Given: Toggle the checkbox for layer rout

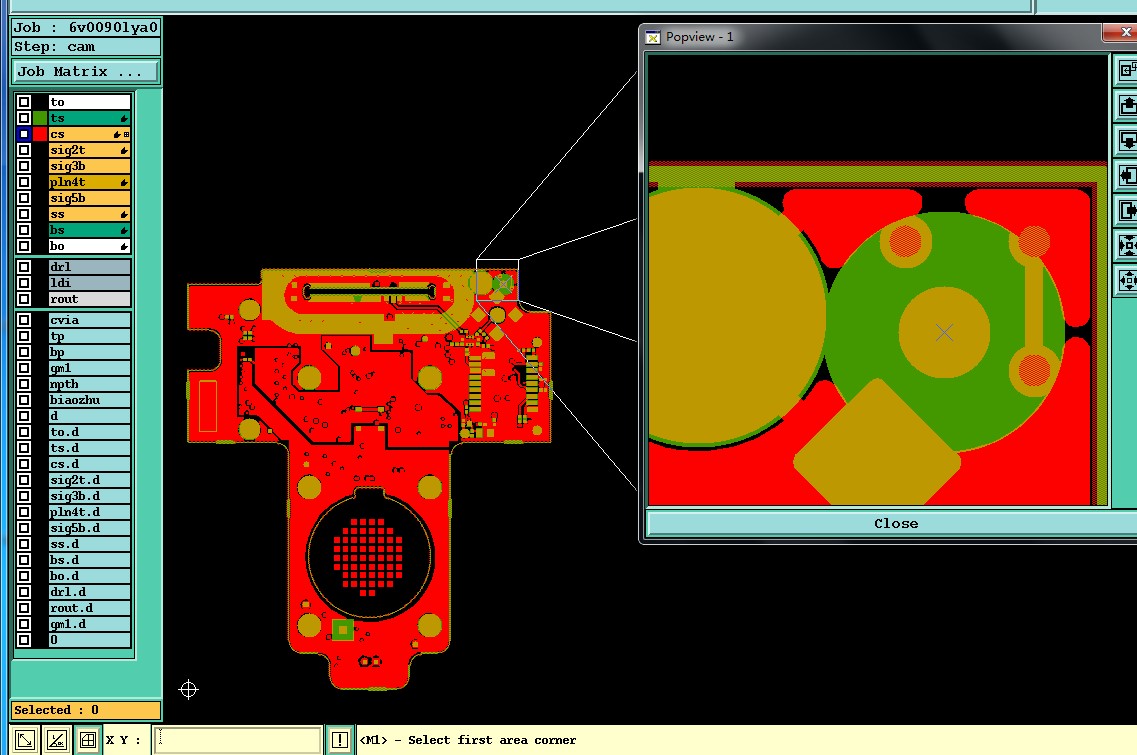Looking at the screenshot, I should 24,299.
